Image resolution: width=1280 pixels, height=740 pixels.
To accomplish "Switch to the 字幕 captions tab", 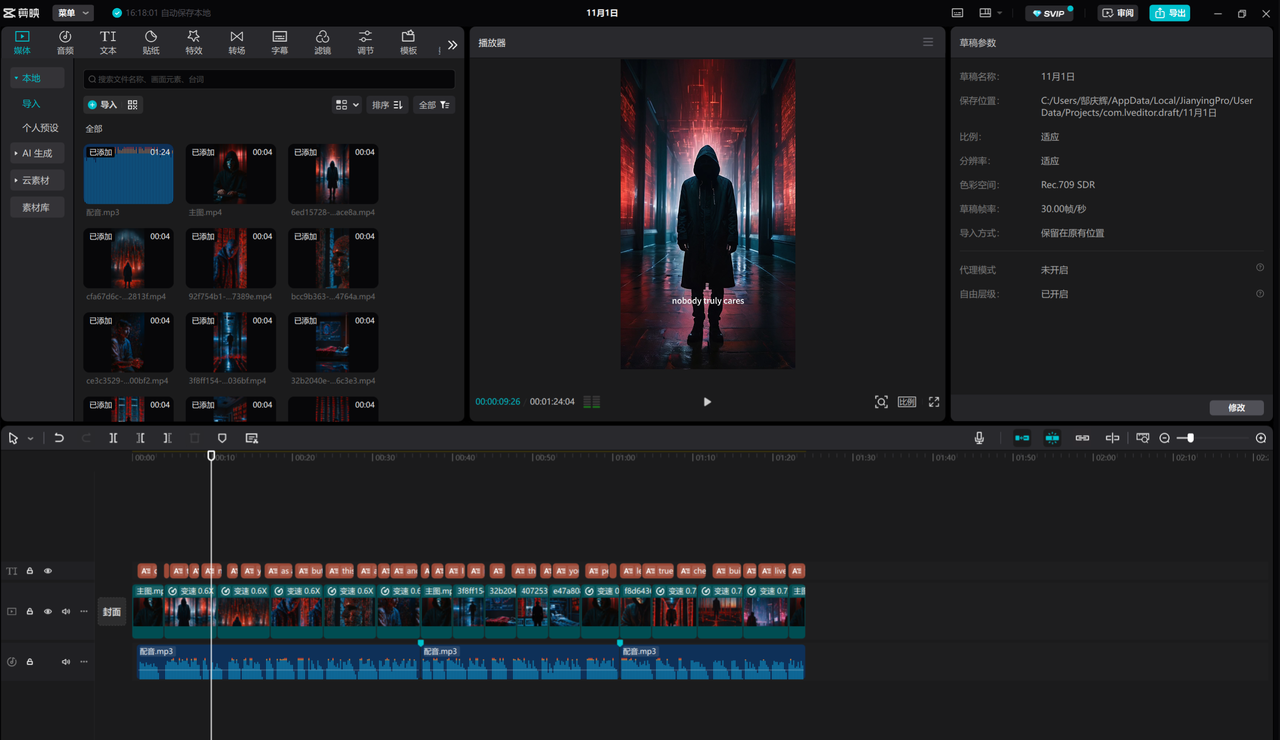I will coord(280,42).
